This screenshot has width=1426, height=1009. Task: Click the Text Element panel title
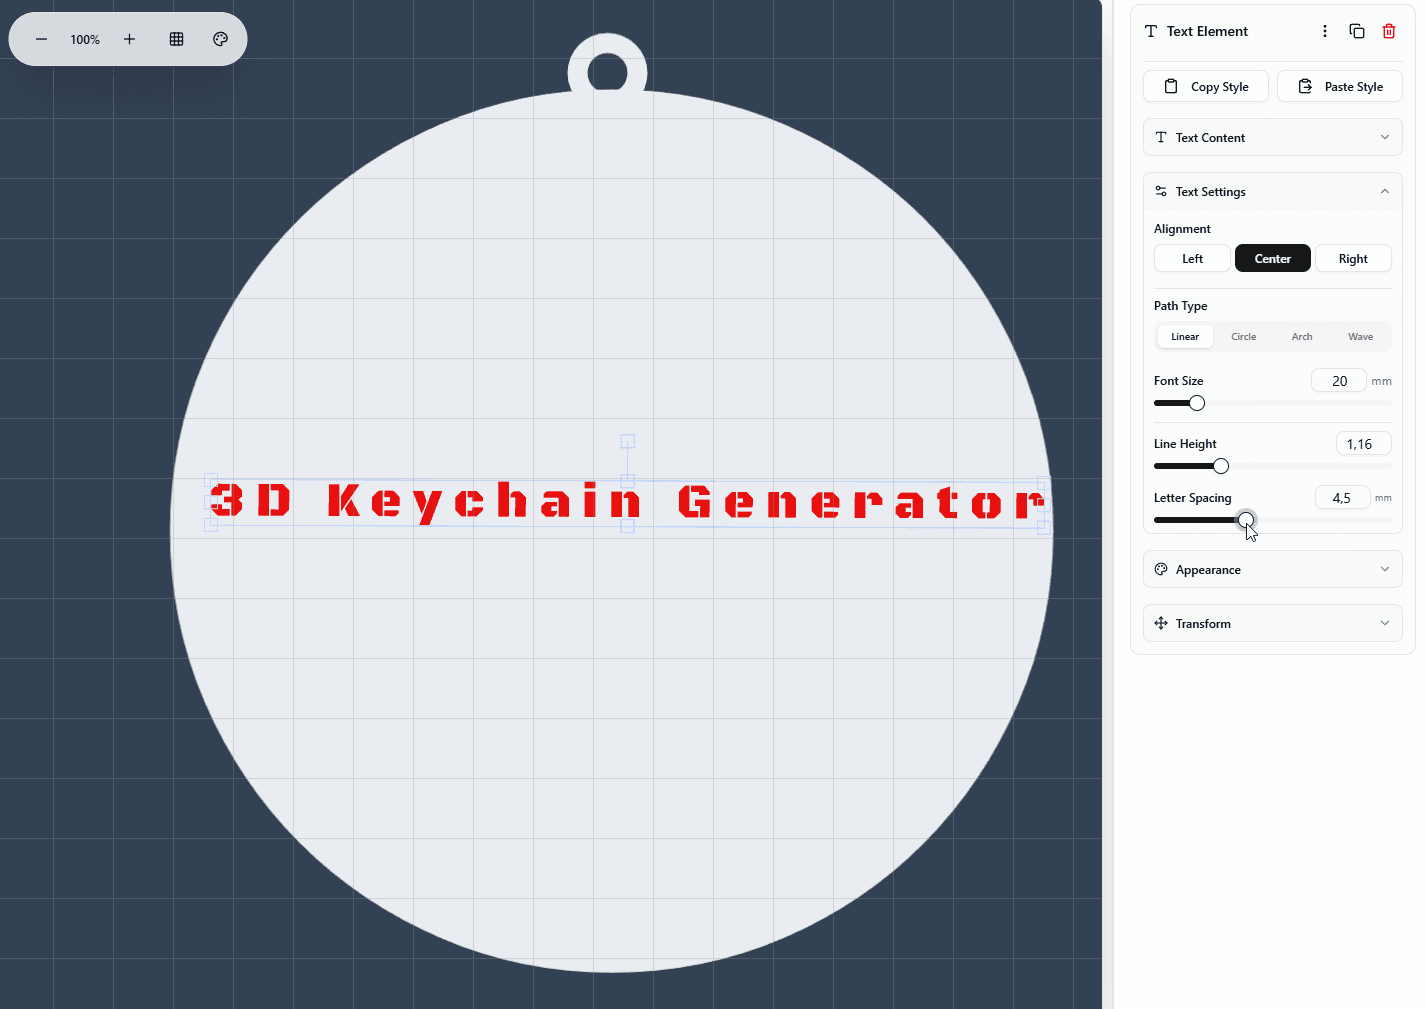click(x=1207, y=31)
